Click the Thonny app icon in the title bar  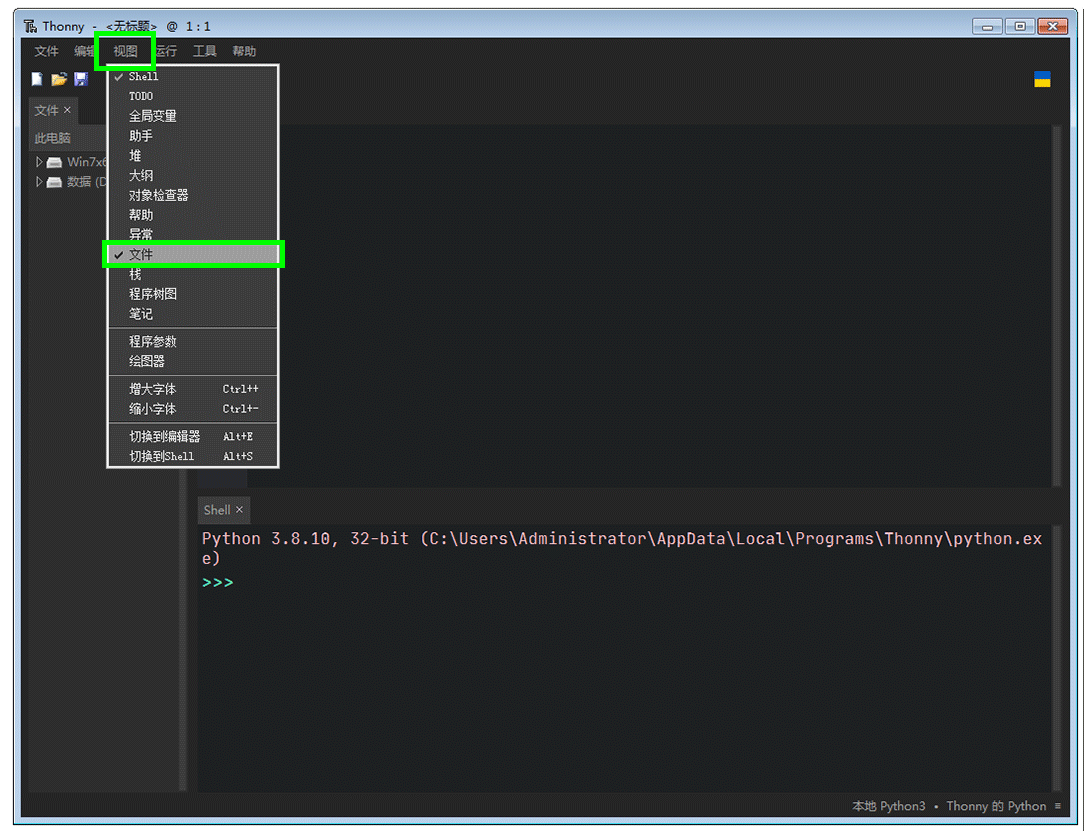pos(31,26)
